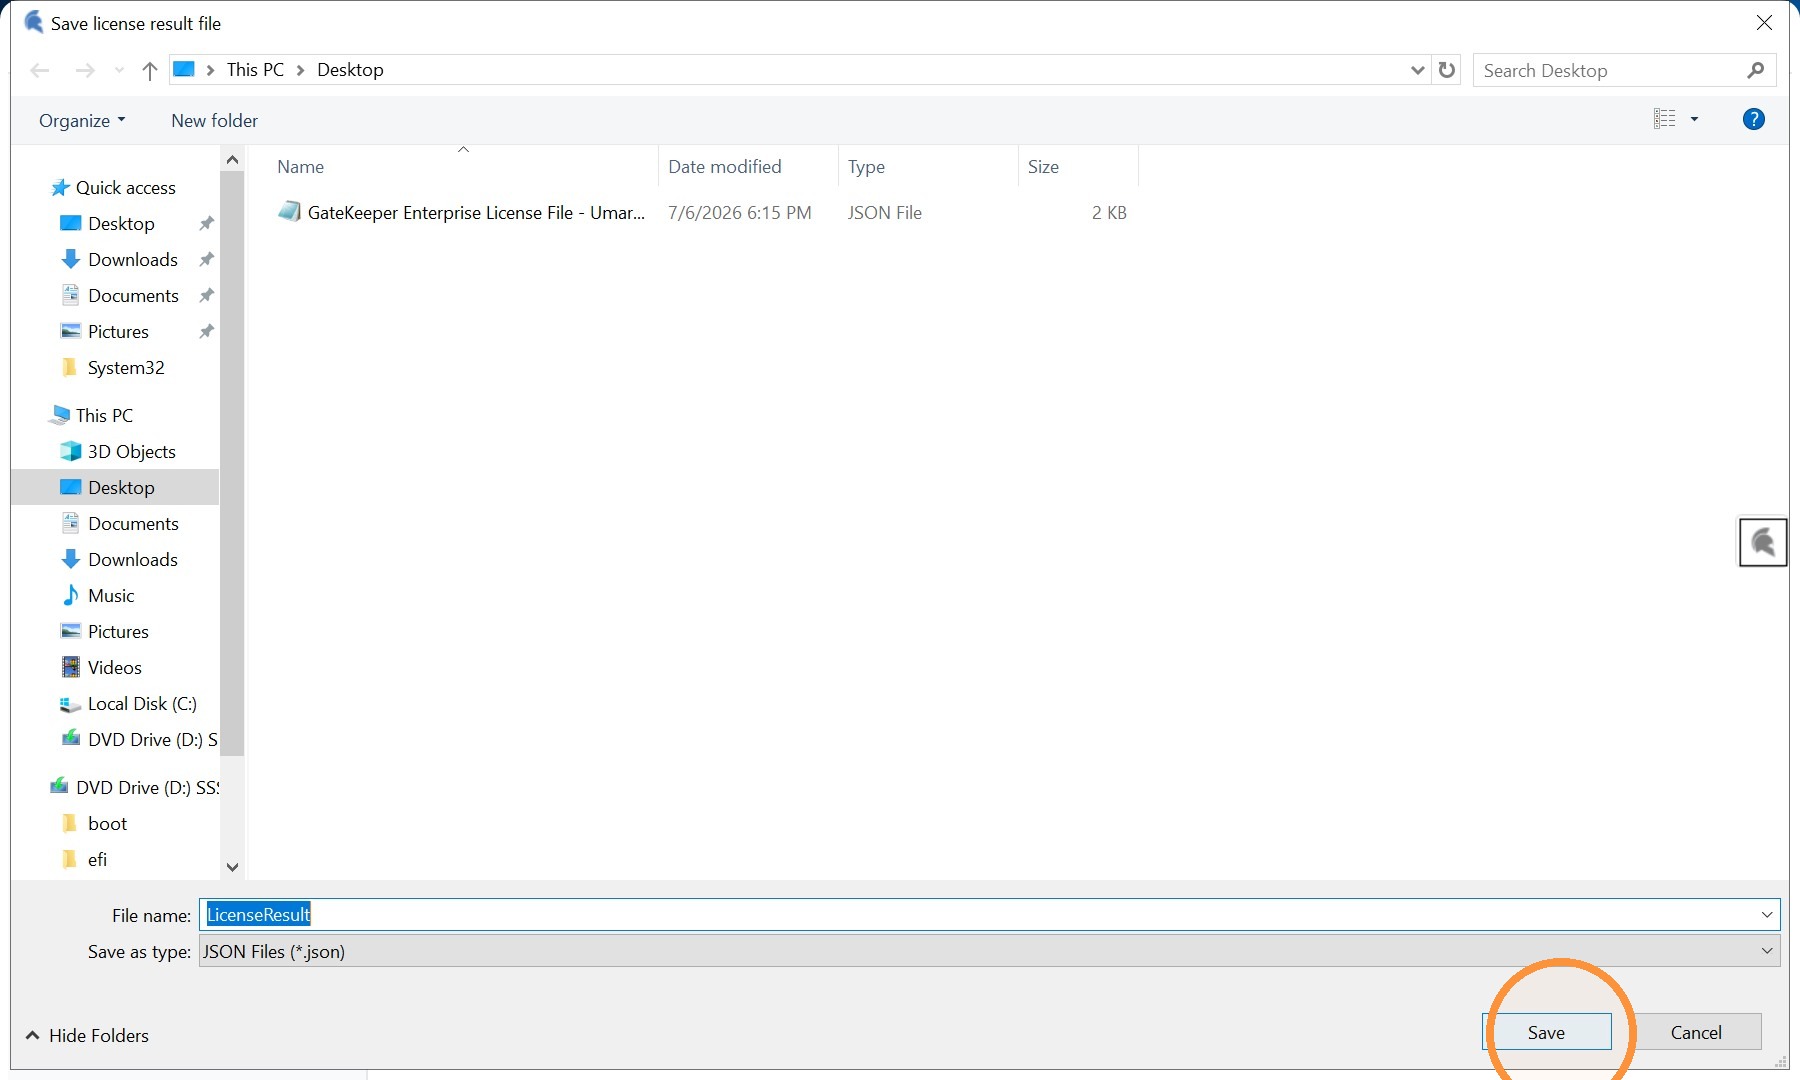This screenshot has width=1800, height=1080.
Task: Click the 3D Objects cube icon
Action: [x=71, y=451]
